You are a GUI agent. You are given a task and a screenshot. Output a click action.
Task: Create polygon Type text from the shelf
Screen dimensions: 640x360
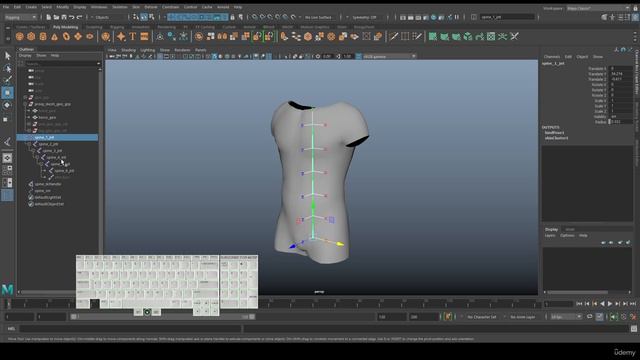(133, 37)
